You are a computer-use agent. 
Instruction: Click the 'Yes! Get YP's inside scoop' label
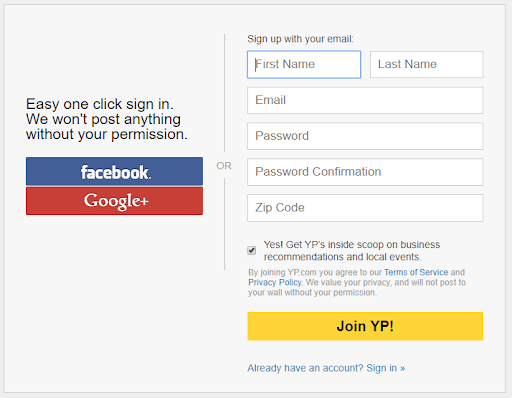[352, 251]
